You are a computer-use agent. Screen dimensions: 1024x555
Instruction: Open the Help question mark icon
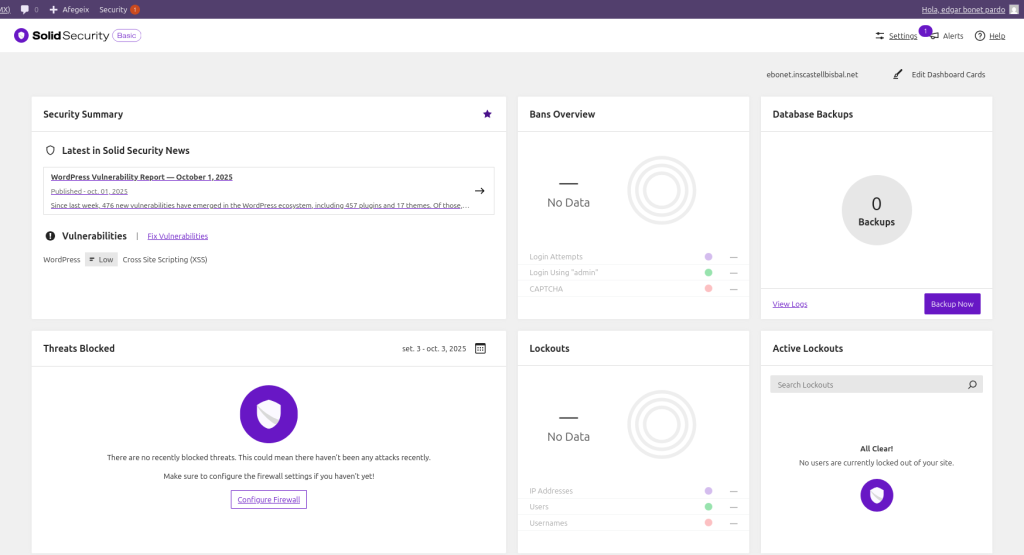[x=980, y=36]
